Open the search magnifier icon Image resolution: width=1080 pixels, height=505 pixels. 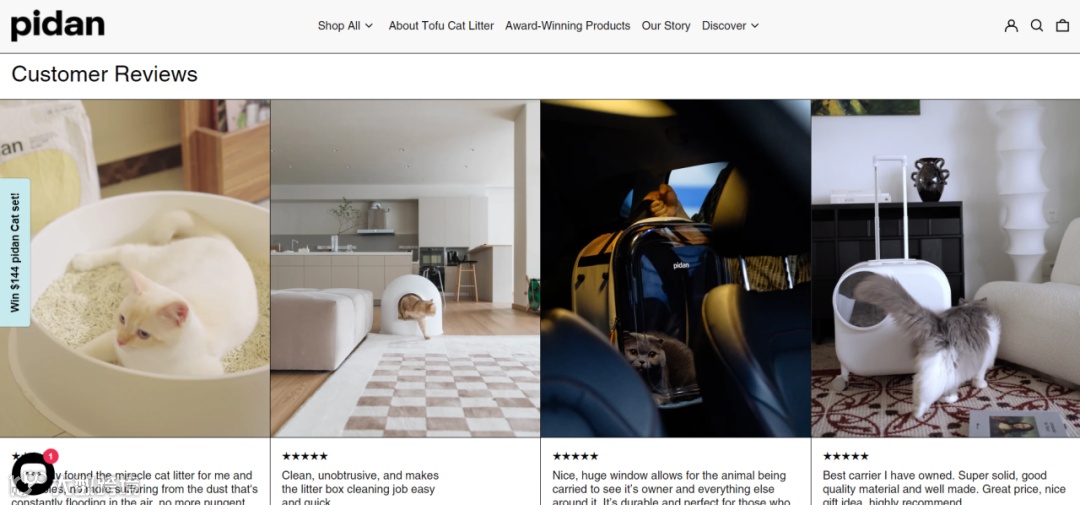coord(1036,25)
